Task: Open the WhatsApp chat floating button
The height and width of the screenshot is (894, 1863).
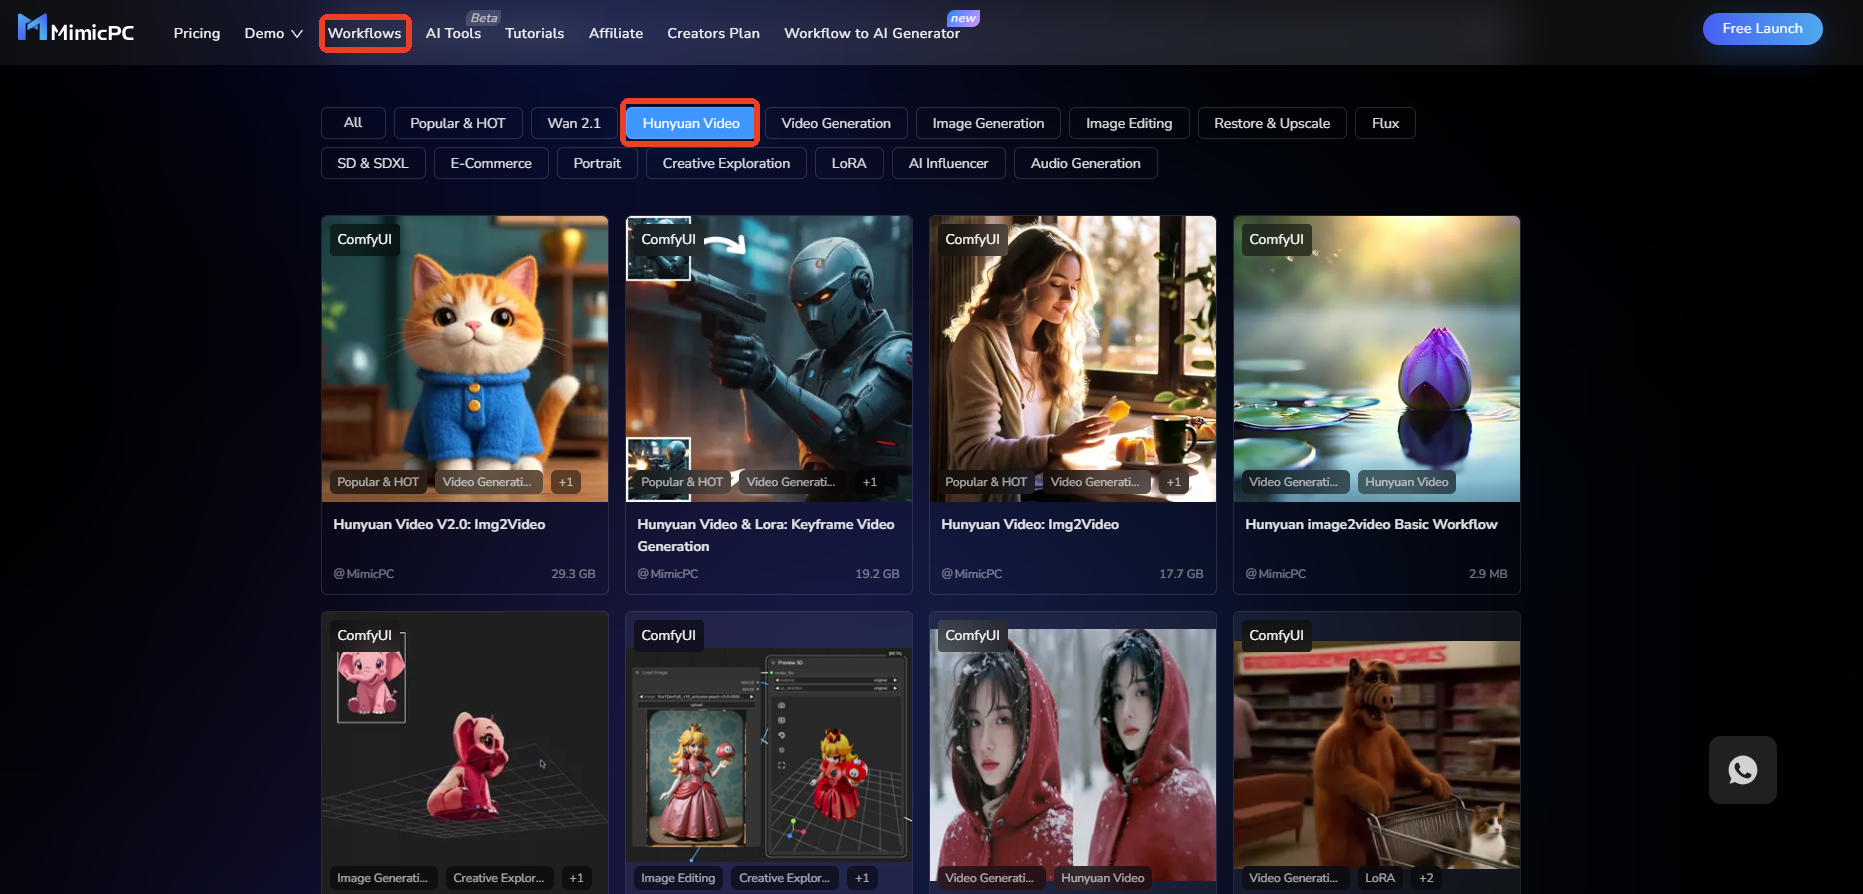Action: [1742, 770]
